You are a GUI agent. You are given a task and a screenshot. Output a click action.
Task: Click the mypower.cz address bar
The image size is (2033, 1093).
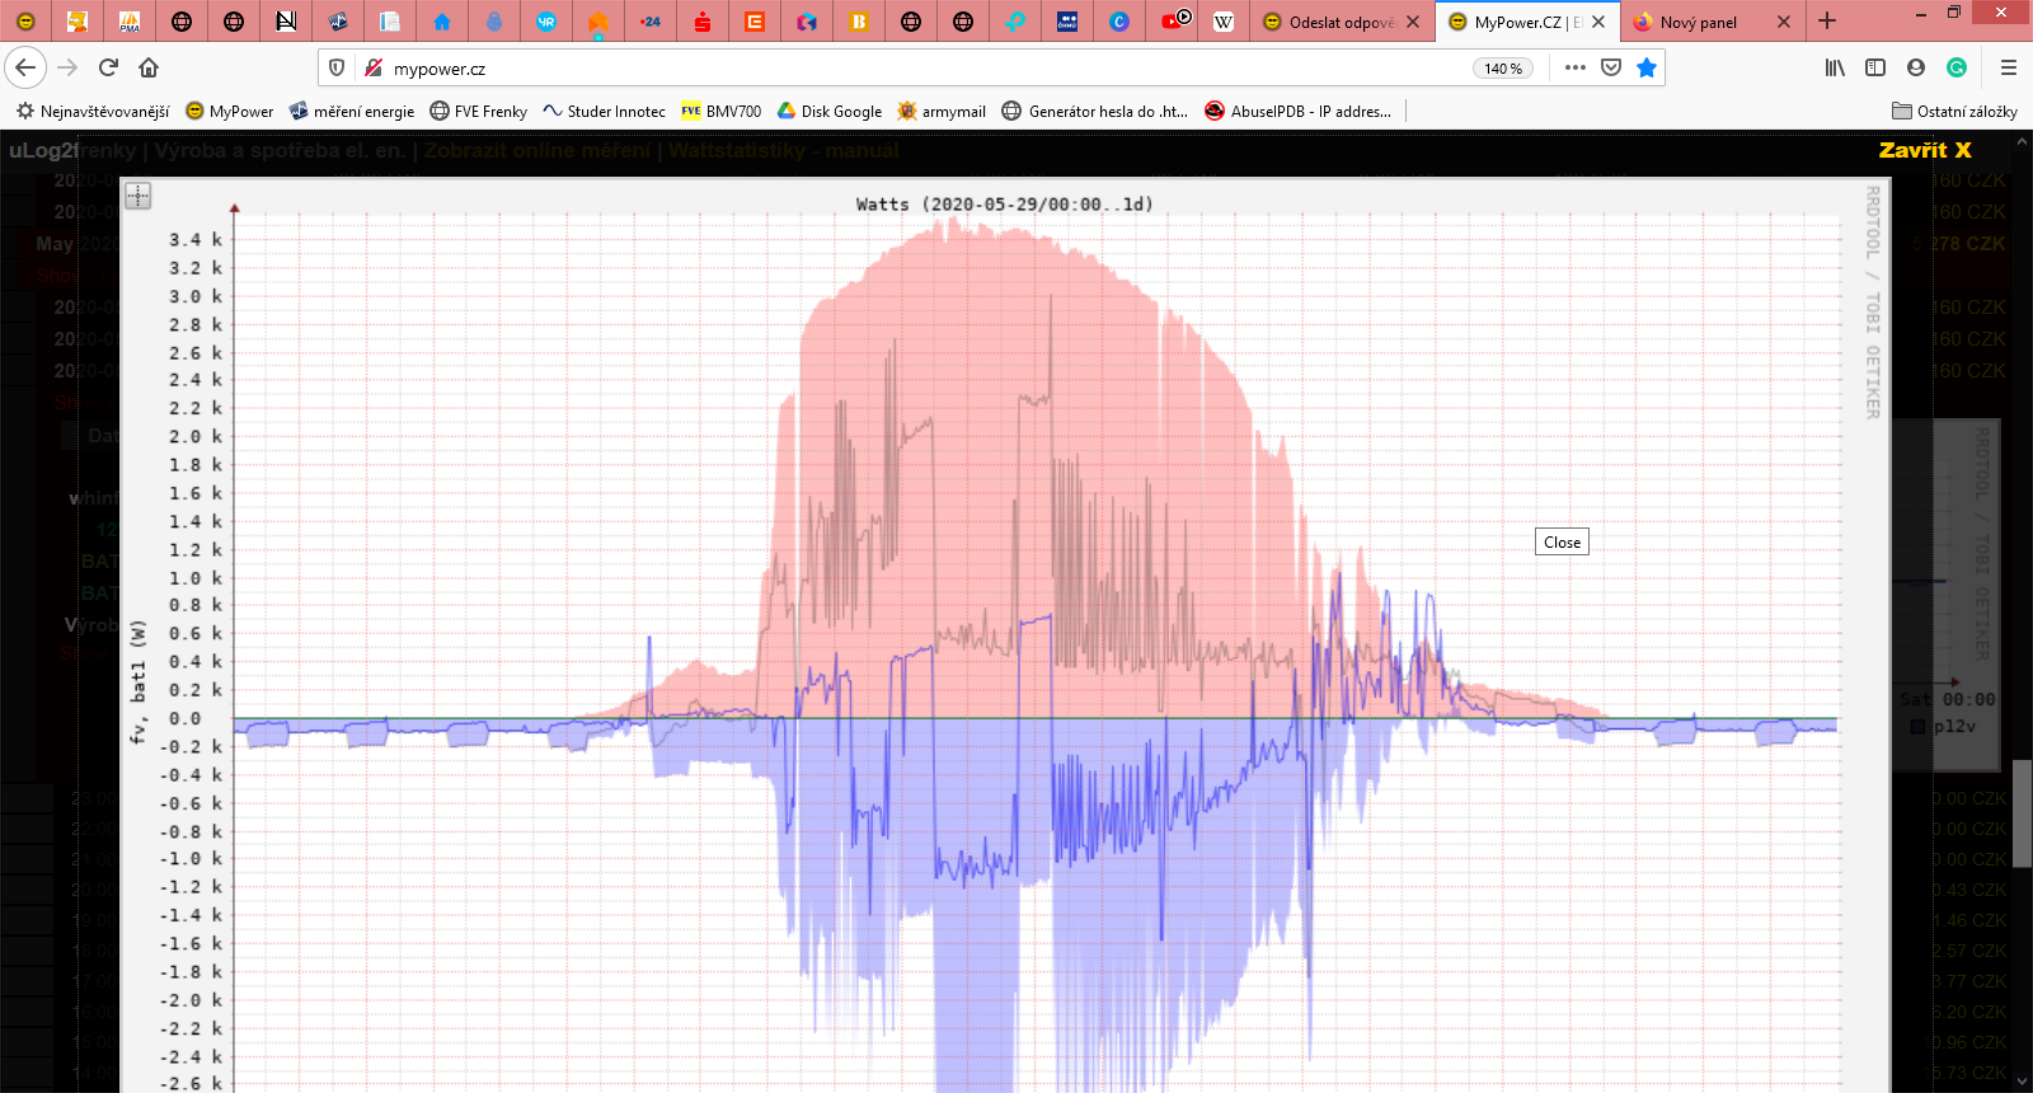coord(900,68)
